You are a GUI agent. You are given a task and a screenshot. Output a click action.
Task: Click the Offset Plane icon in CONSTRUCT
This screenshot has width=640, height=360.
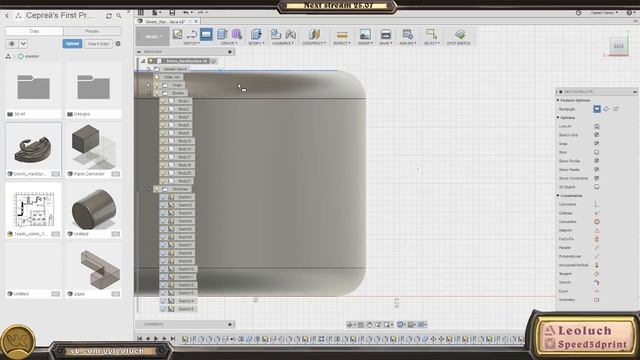(x=314, y=34)
